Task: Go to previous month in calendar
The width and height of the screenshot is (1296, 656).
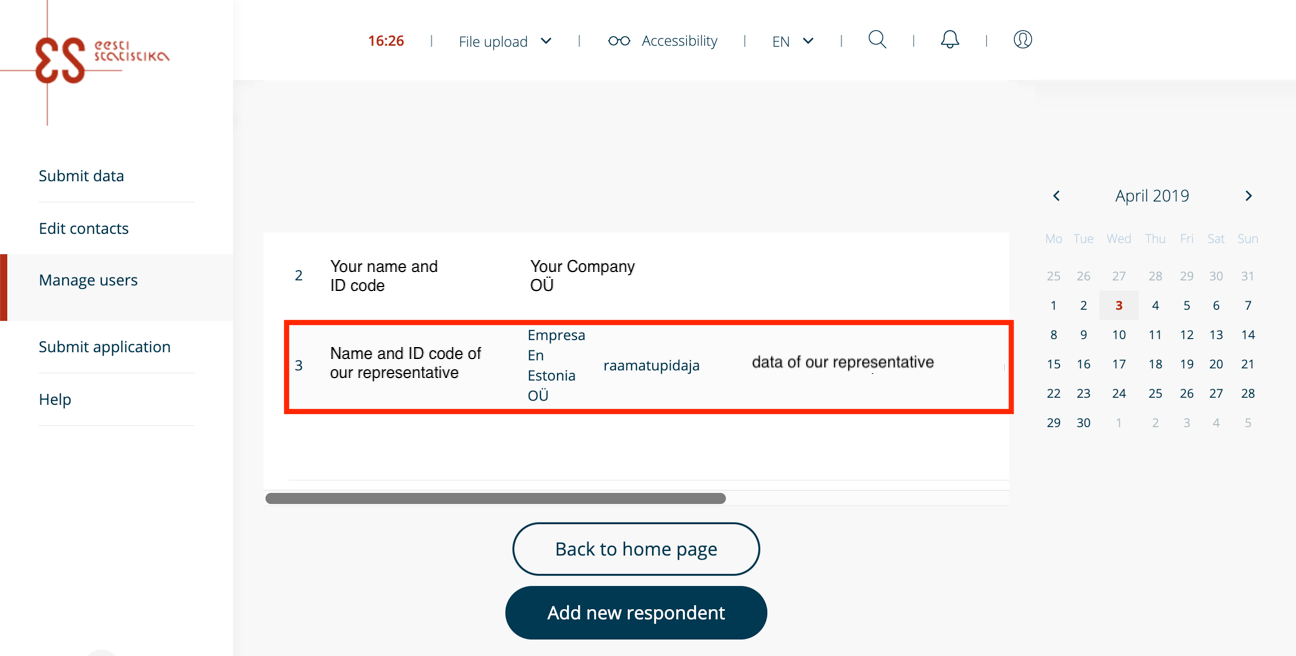Action: pos(1056,196)
